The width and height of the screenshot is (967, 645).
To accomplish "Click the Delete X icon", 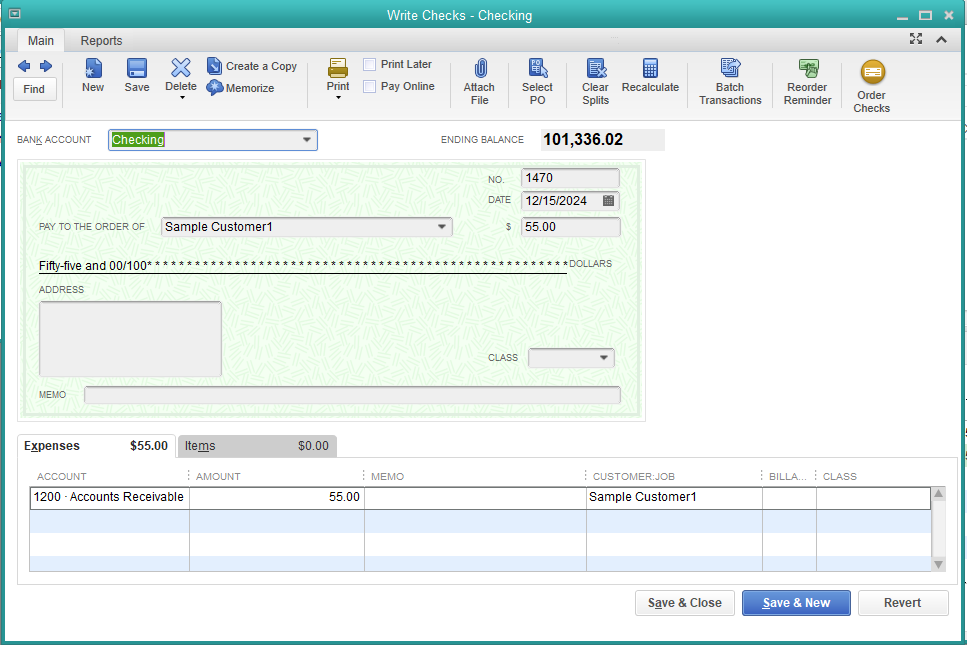I will 181,67.
